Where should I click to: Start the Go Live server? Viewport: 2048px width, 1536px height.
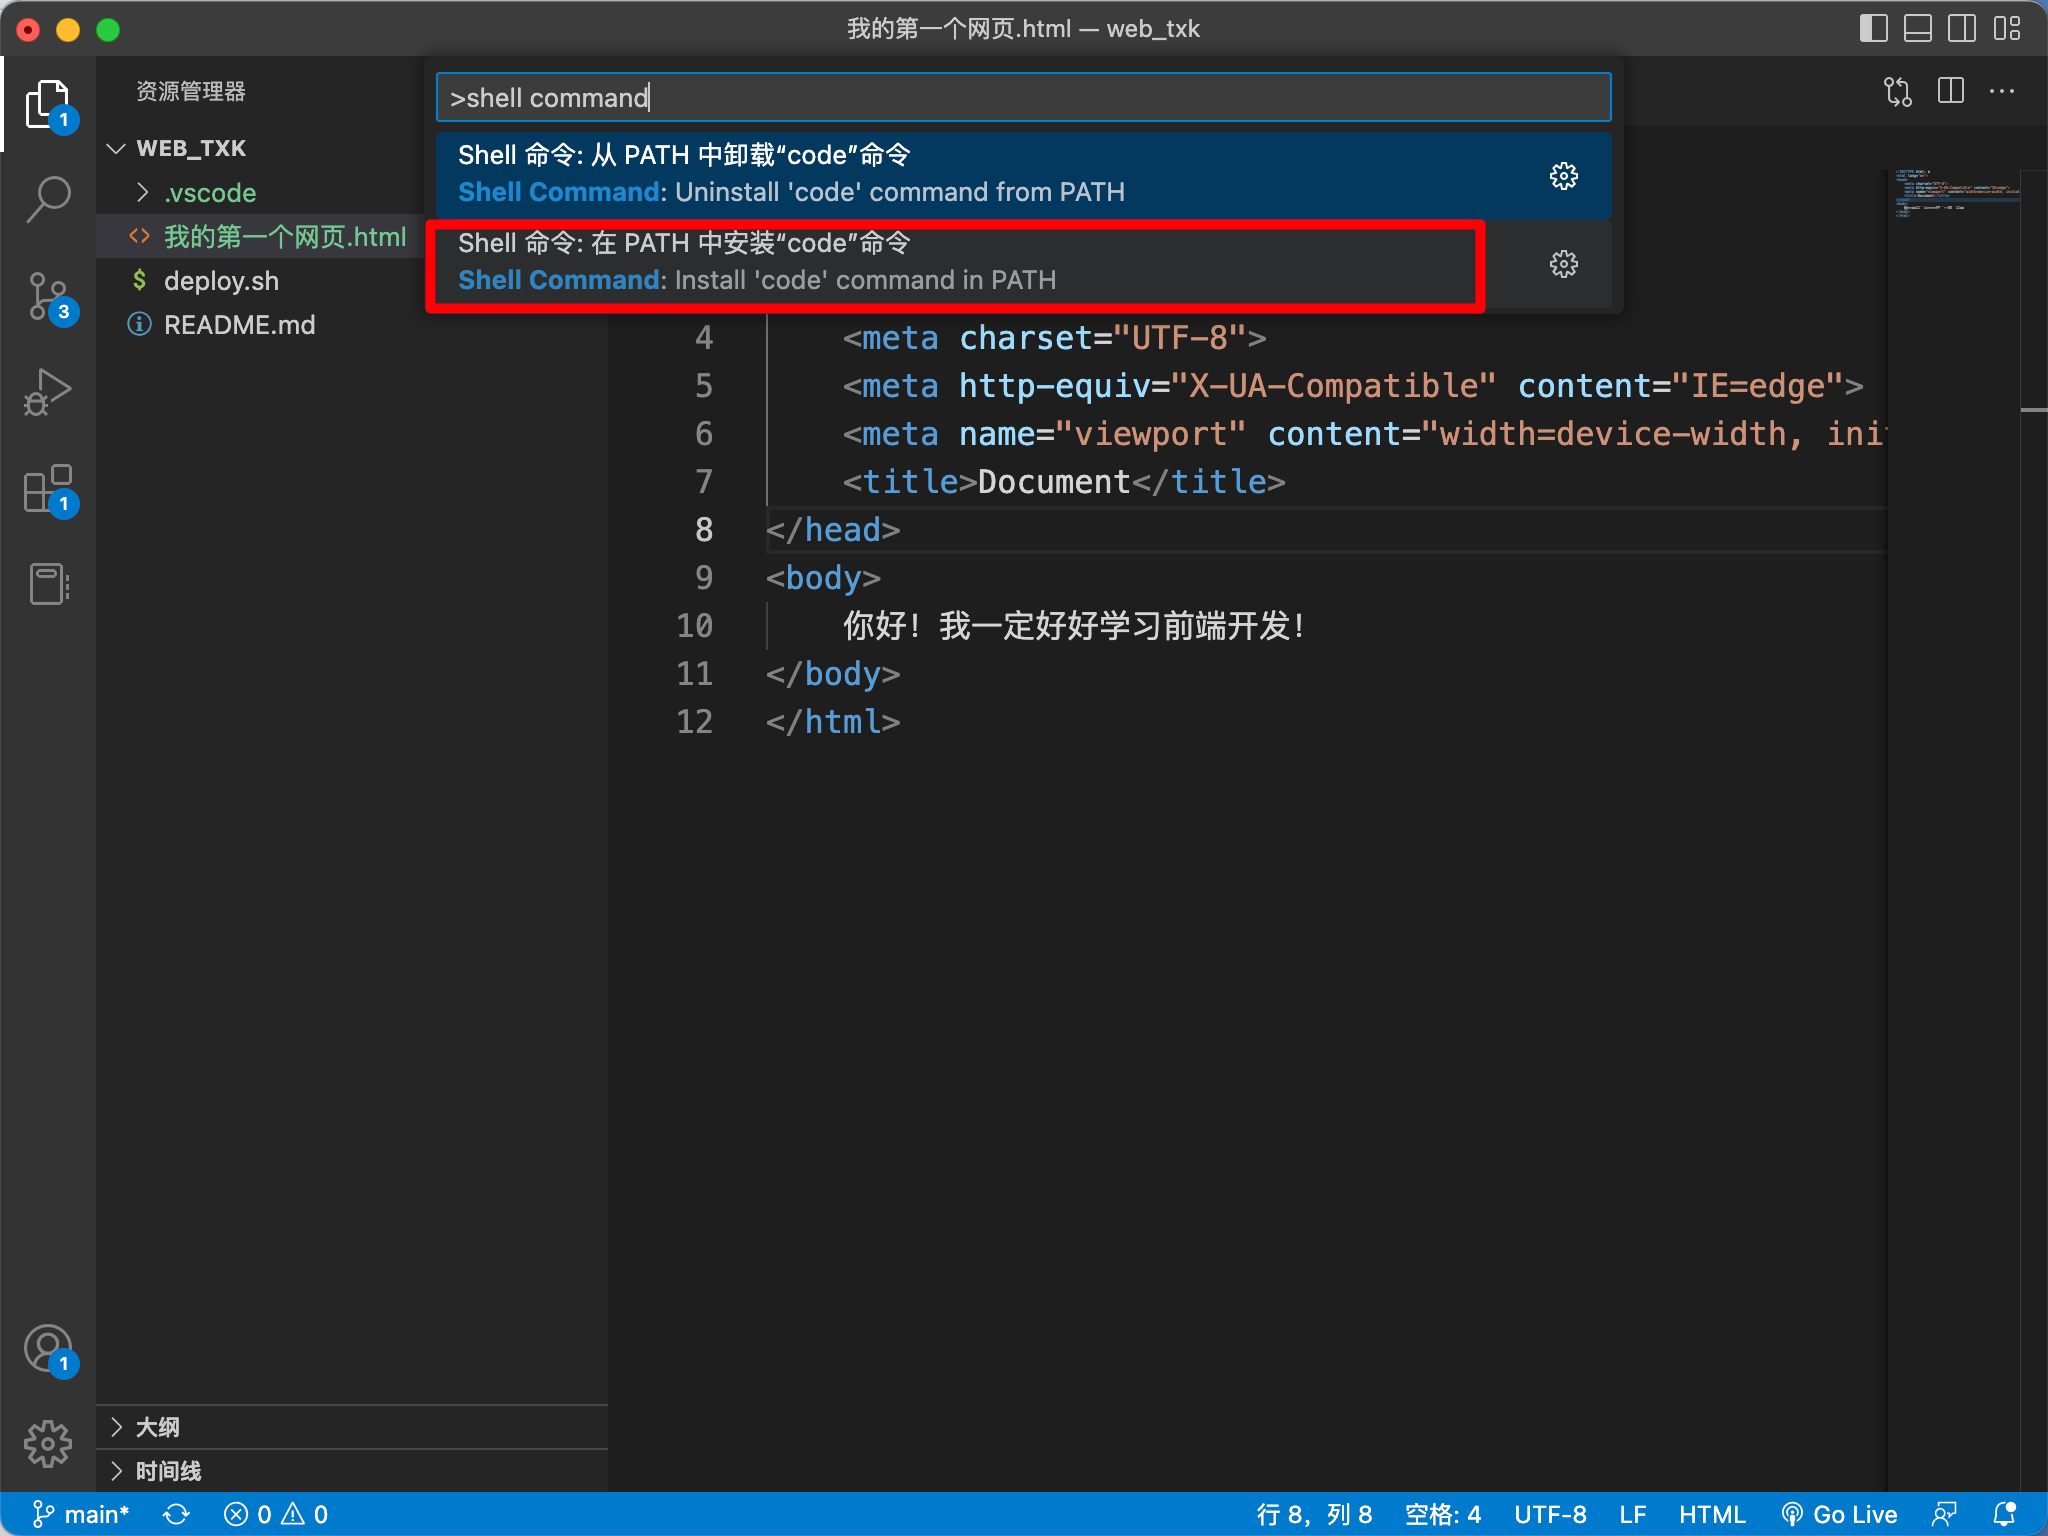point(1840,1514)
